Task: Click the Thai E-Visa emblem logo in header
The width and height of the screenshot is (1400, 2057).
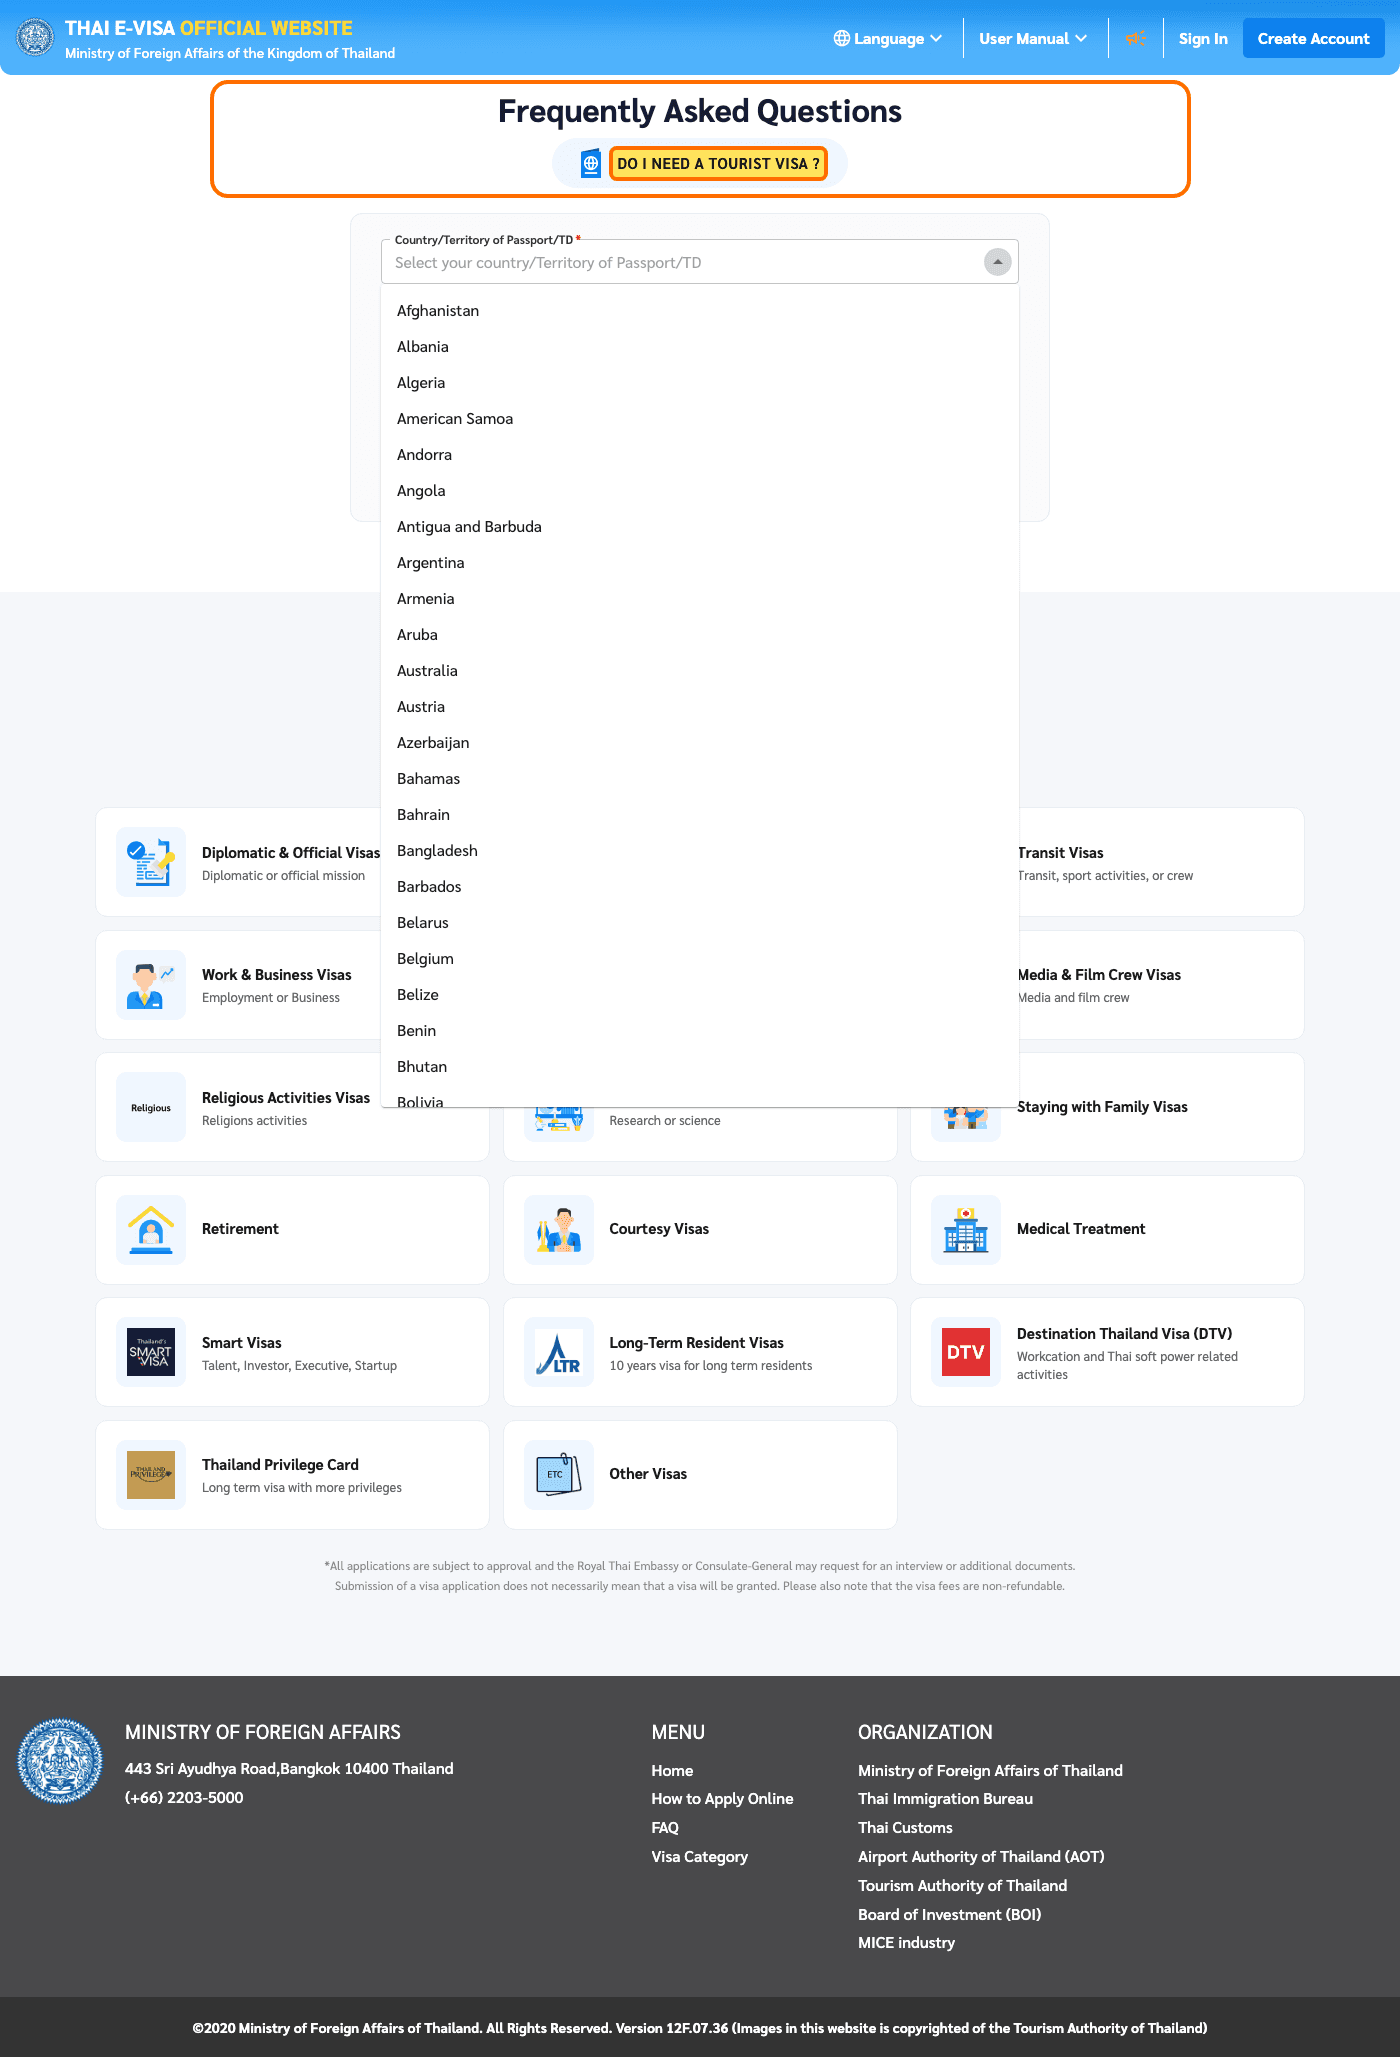Action: tap(35, 38)
